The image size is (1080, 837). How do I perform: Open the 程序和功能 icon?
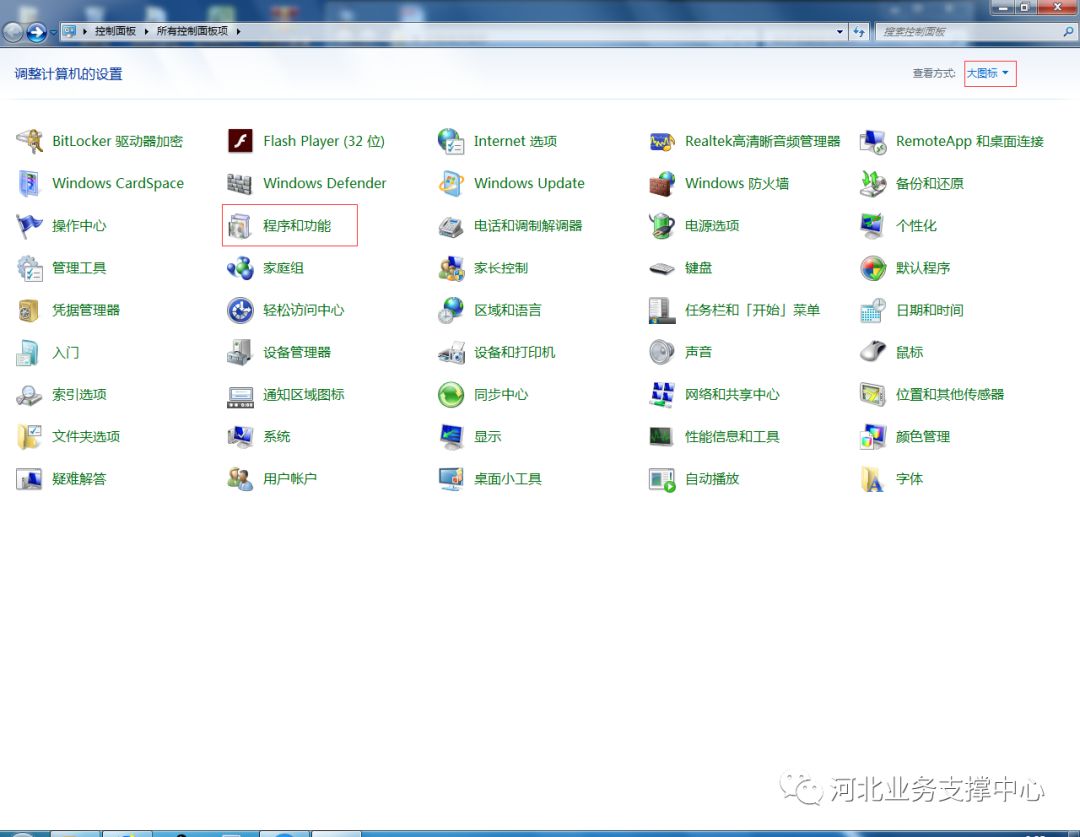click(x=240, y=226)
